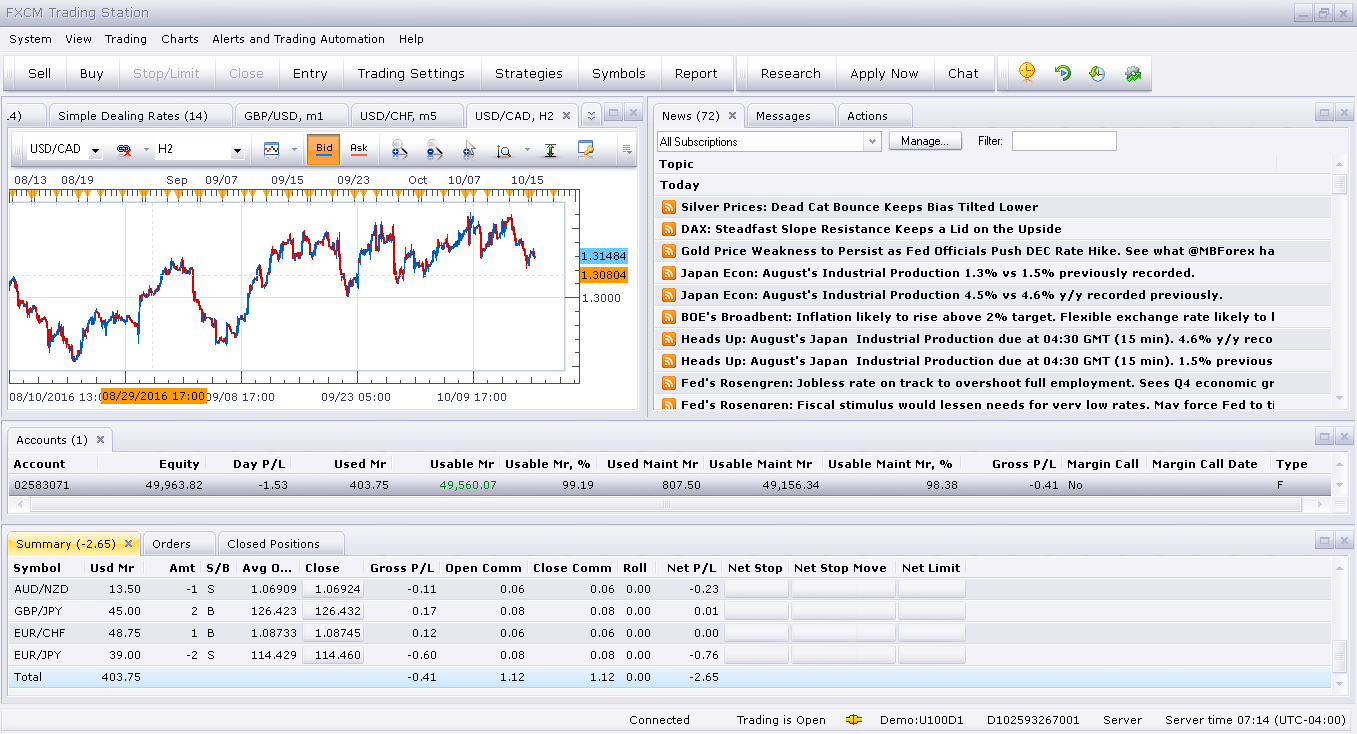Click Apply Now button
The image size is (1357, 734).
coord(884,73)
